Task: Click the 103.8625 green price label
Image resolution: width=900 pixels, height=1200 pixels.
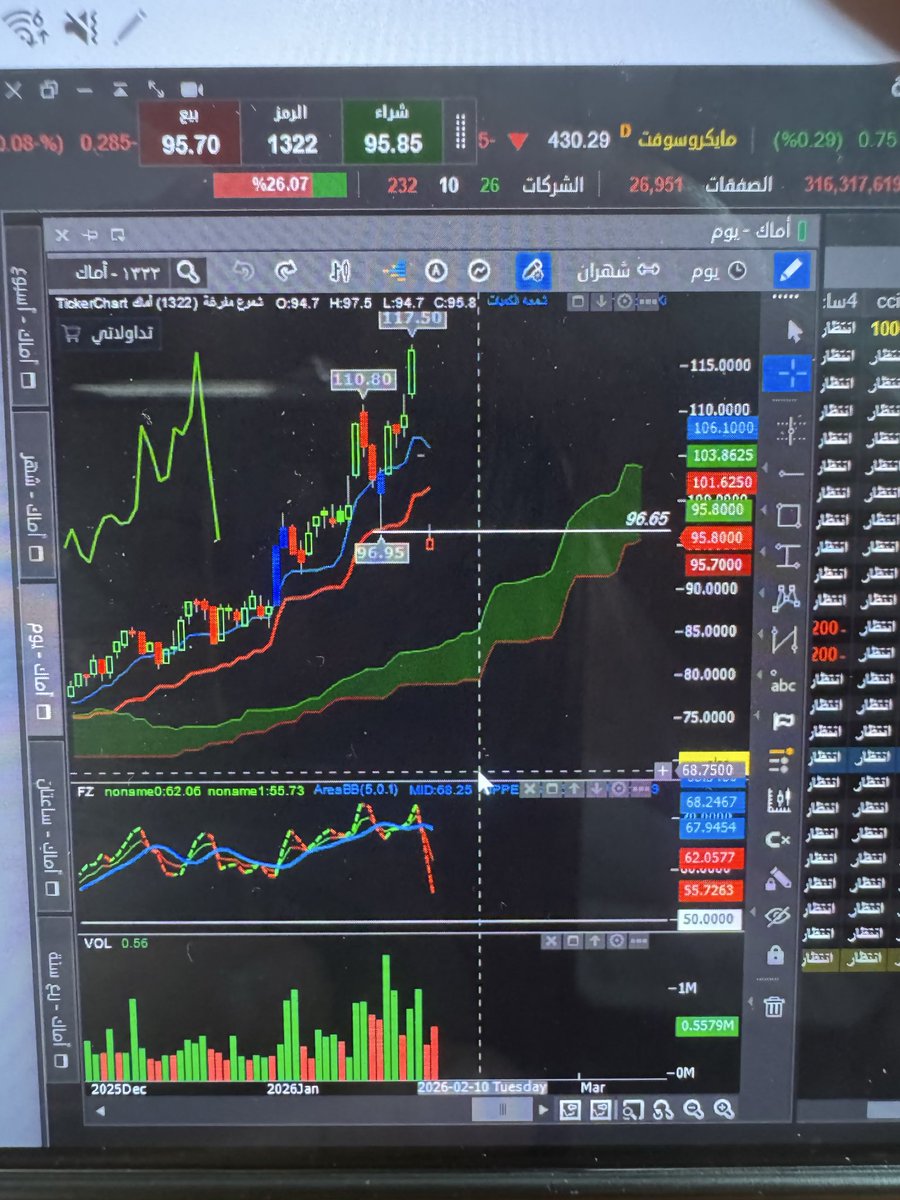Action: coord(722,455)
